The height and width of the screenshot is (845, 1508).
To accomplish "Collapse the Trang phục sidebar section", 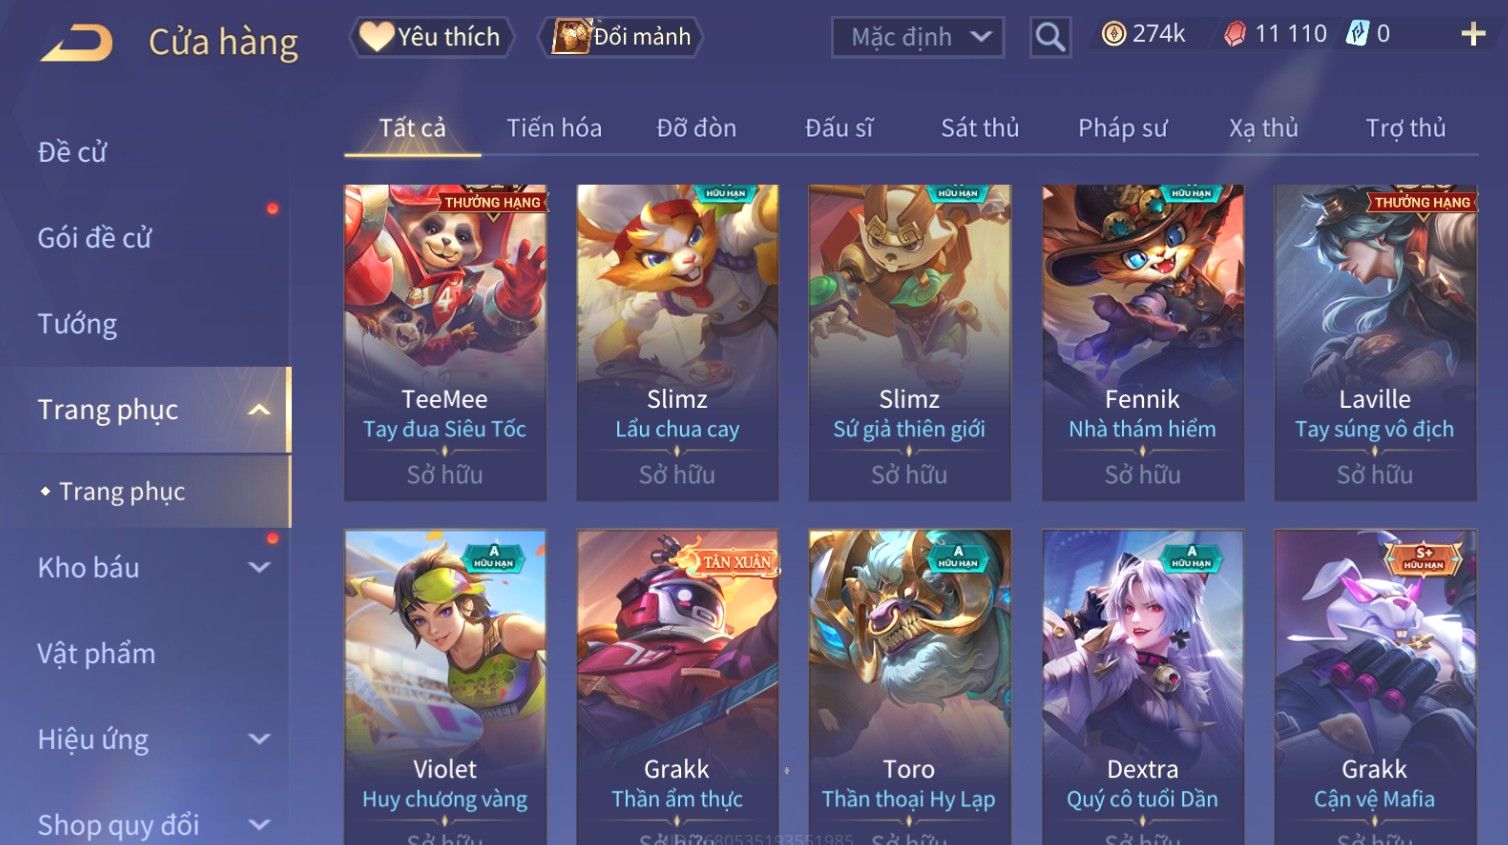I will click(x=259, y=410).
